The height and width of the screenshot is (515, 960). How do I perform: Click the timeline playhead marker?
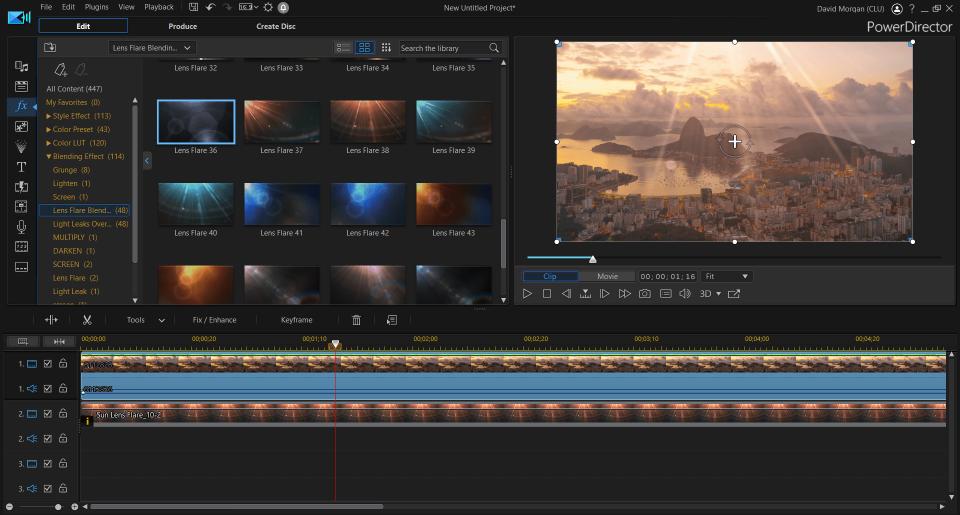pos(335,344)
